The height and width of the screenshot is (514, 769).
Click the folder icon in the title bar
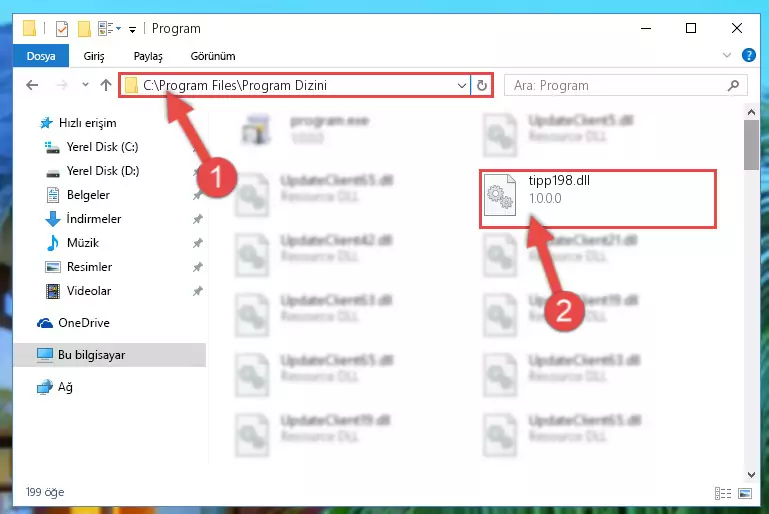[x=29, y=29]
